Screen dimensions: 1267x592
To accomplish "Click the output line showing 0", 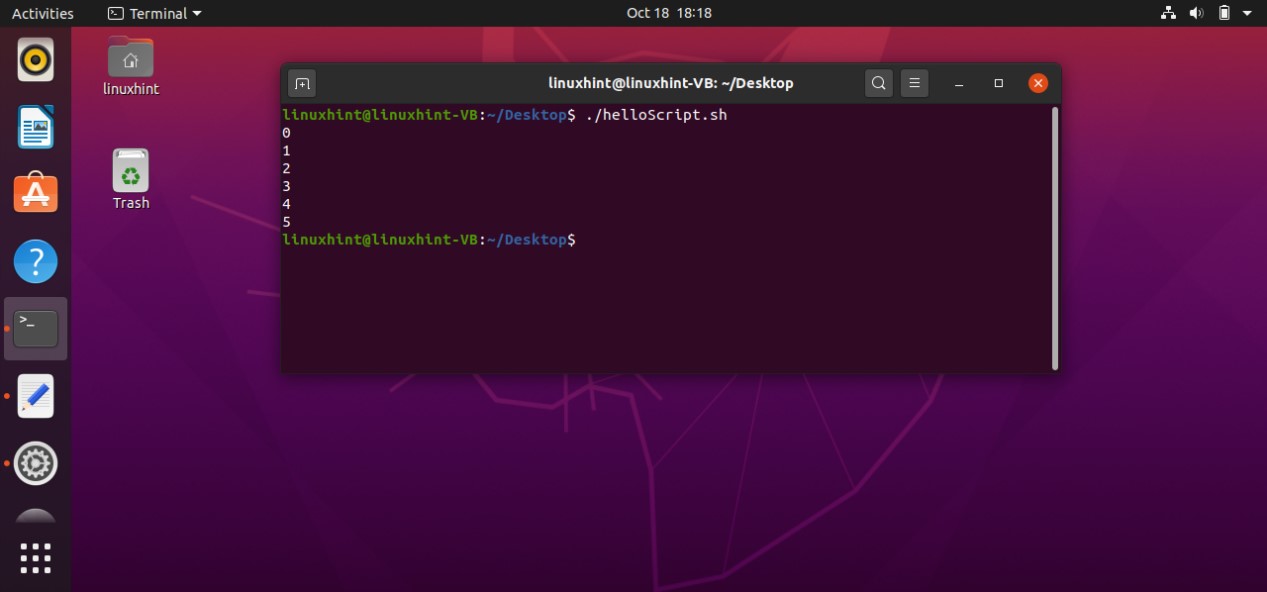I will coord(287,133).
